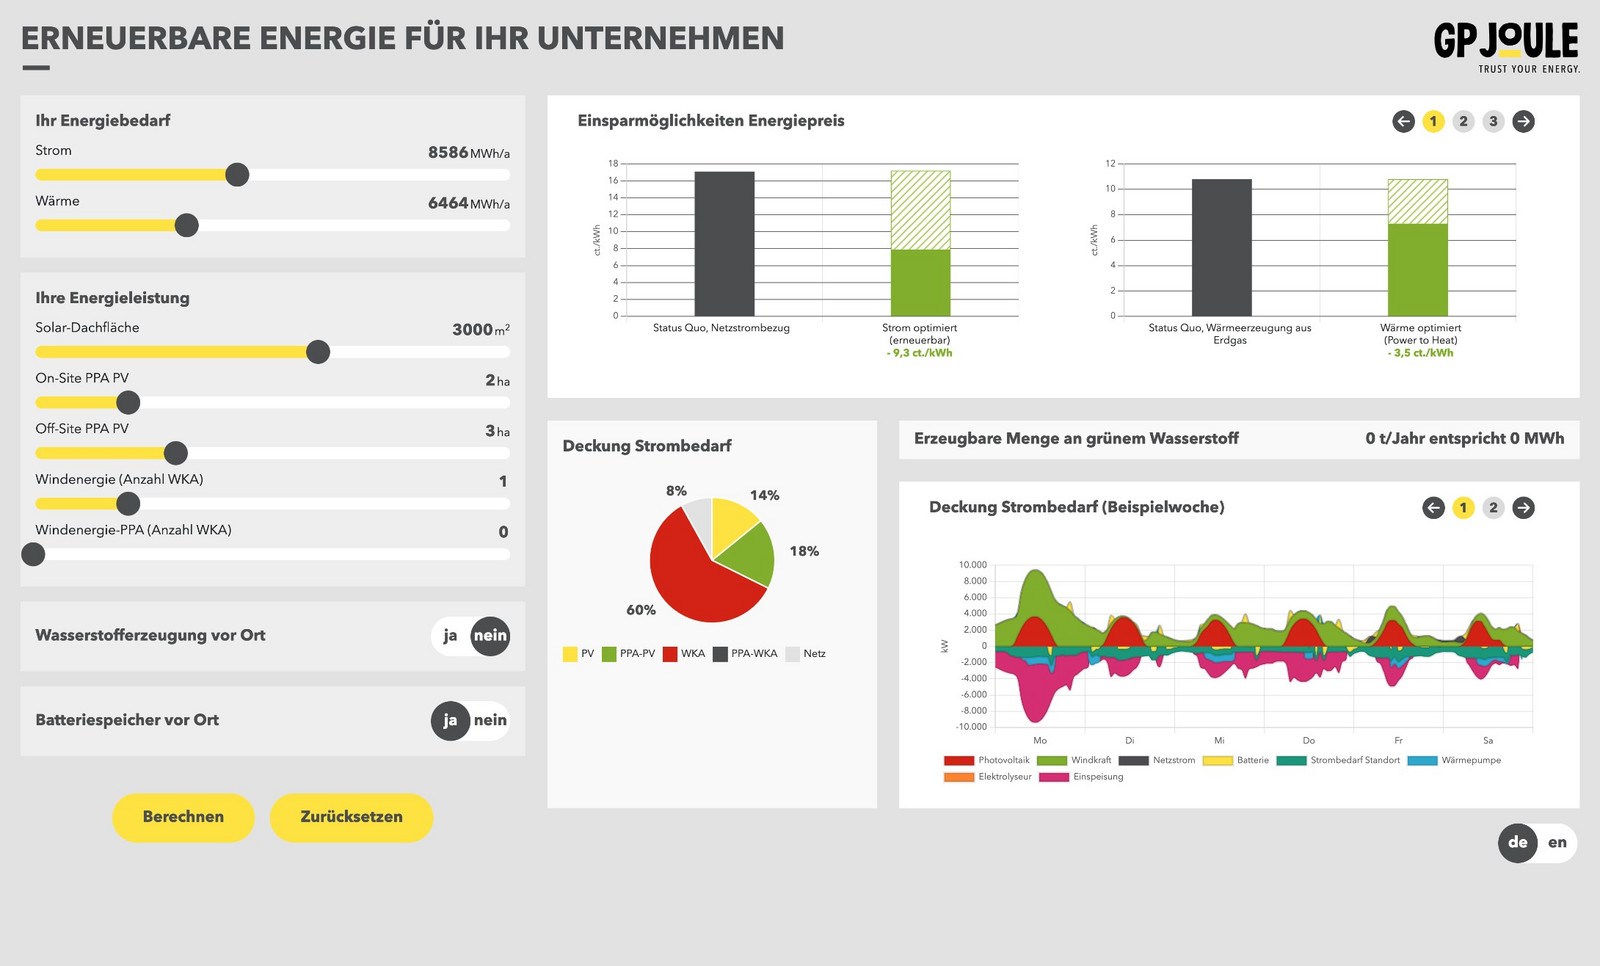Screen dimensions: 1600x966
Task: Click the left arrow on Beispielwoche chart pagination
Action: point(1434,507)
